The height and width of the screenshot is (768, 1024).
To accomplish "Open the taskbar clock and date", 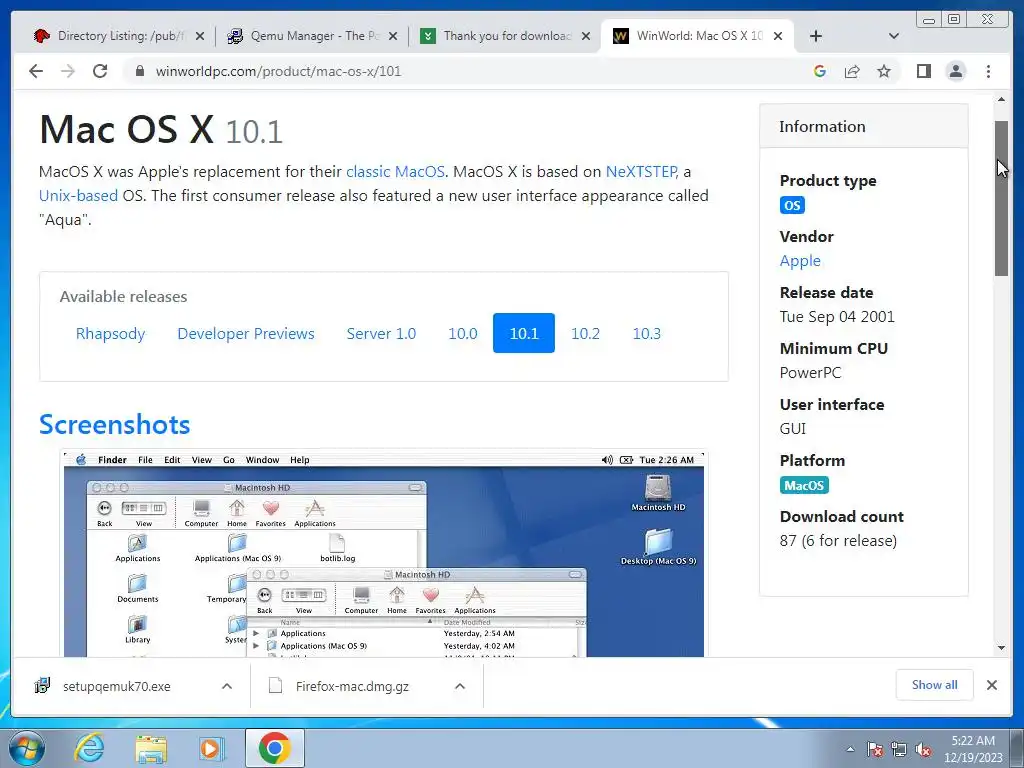I will [973, 749].
